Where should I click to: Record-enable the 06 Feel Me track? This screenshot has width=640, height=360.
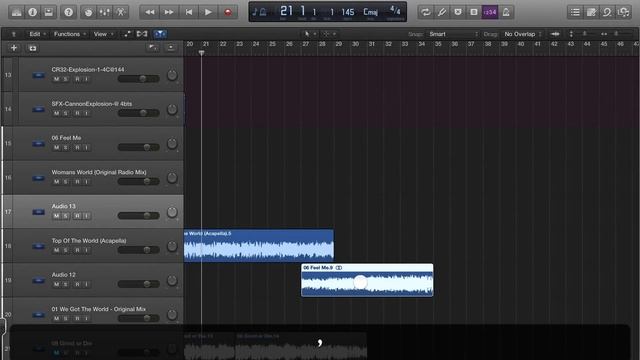(77, 148)
